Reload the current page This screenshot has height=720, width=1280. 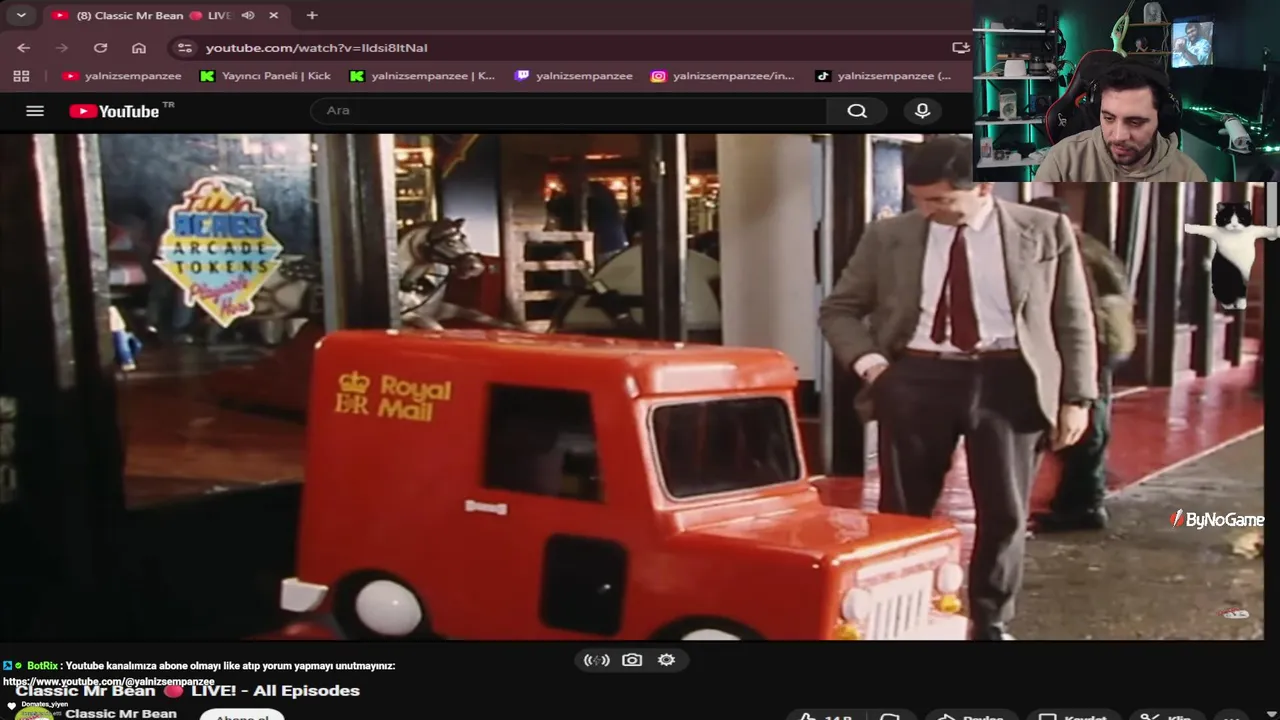point(100,48)
